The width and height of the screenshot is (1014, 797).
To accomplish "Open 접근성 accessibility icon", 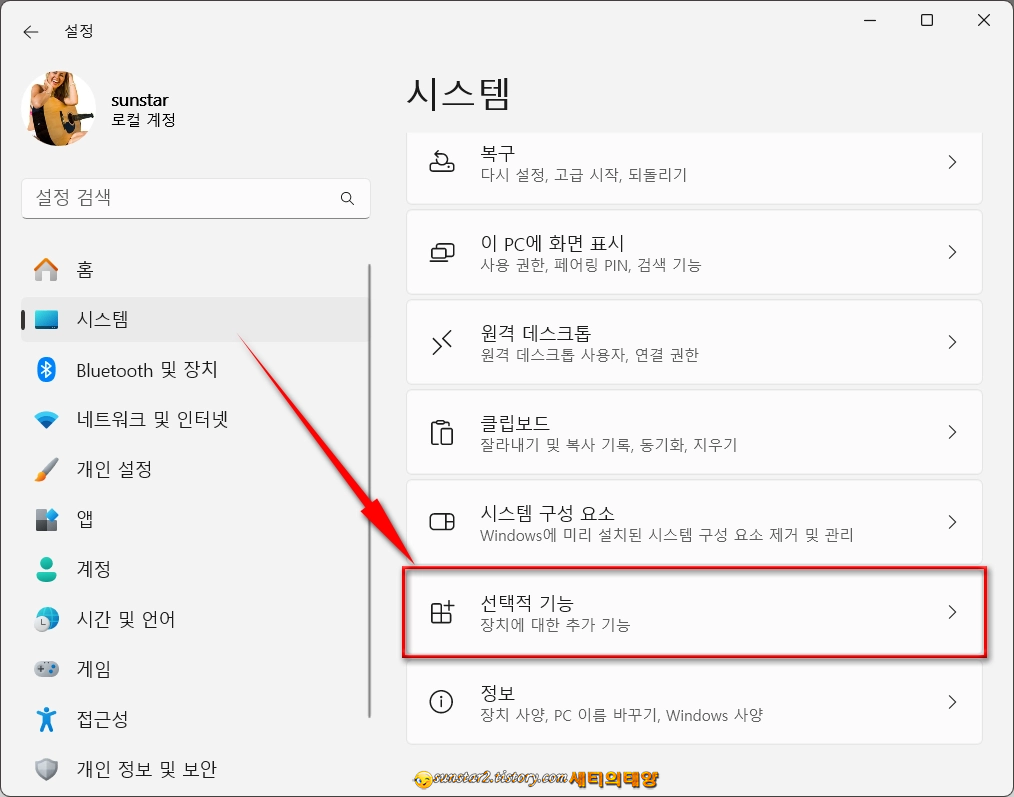I will 46,719.
